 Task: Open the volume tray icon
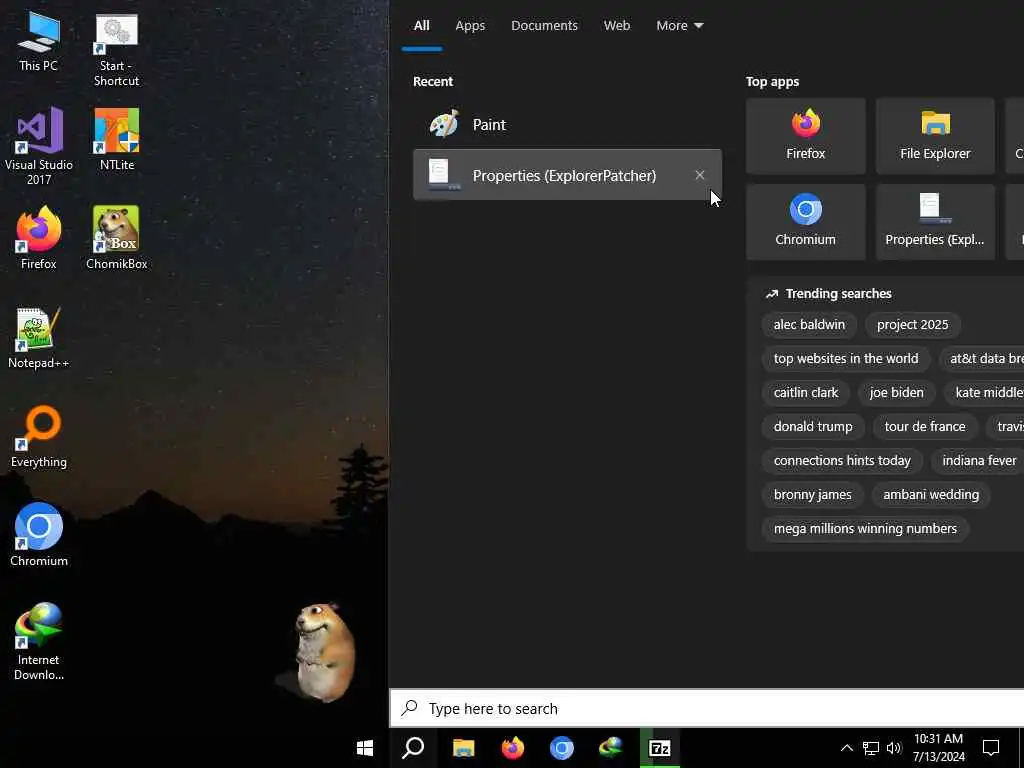click(x=894, y=748)
